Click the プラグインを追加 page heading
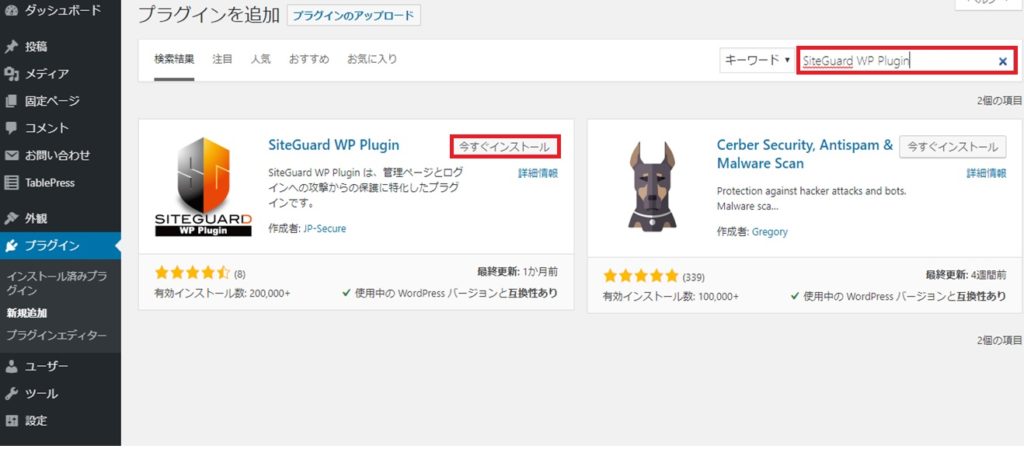This screenshot has width=1024, height=449. [209, 16]
